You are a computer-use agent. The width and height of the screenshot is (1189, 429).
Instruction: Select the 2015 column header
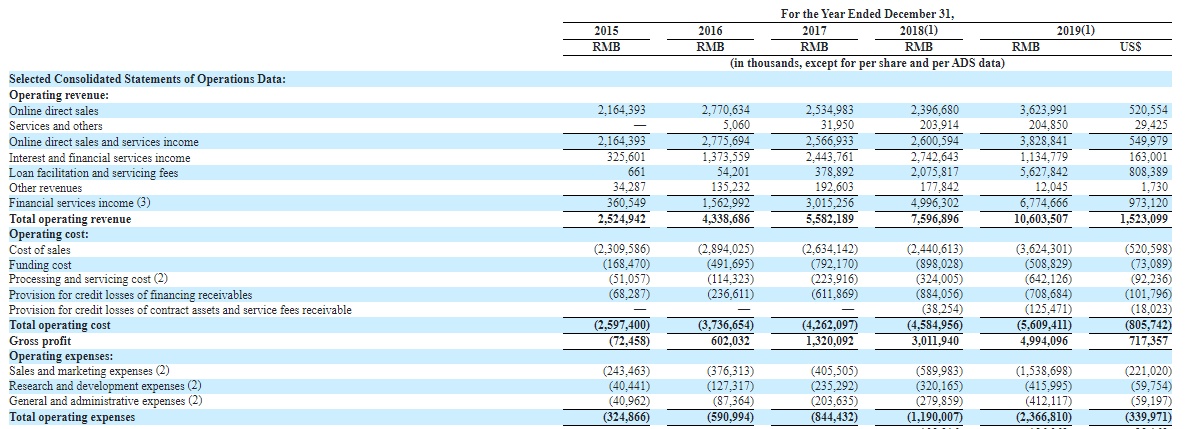click(605, 31)
